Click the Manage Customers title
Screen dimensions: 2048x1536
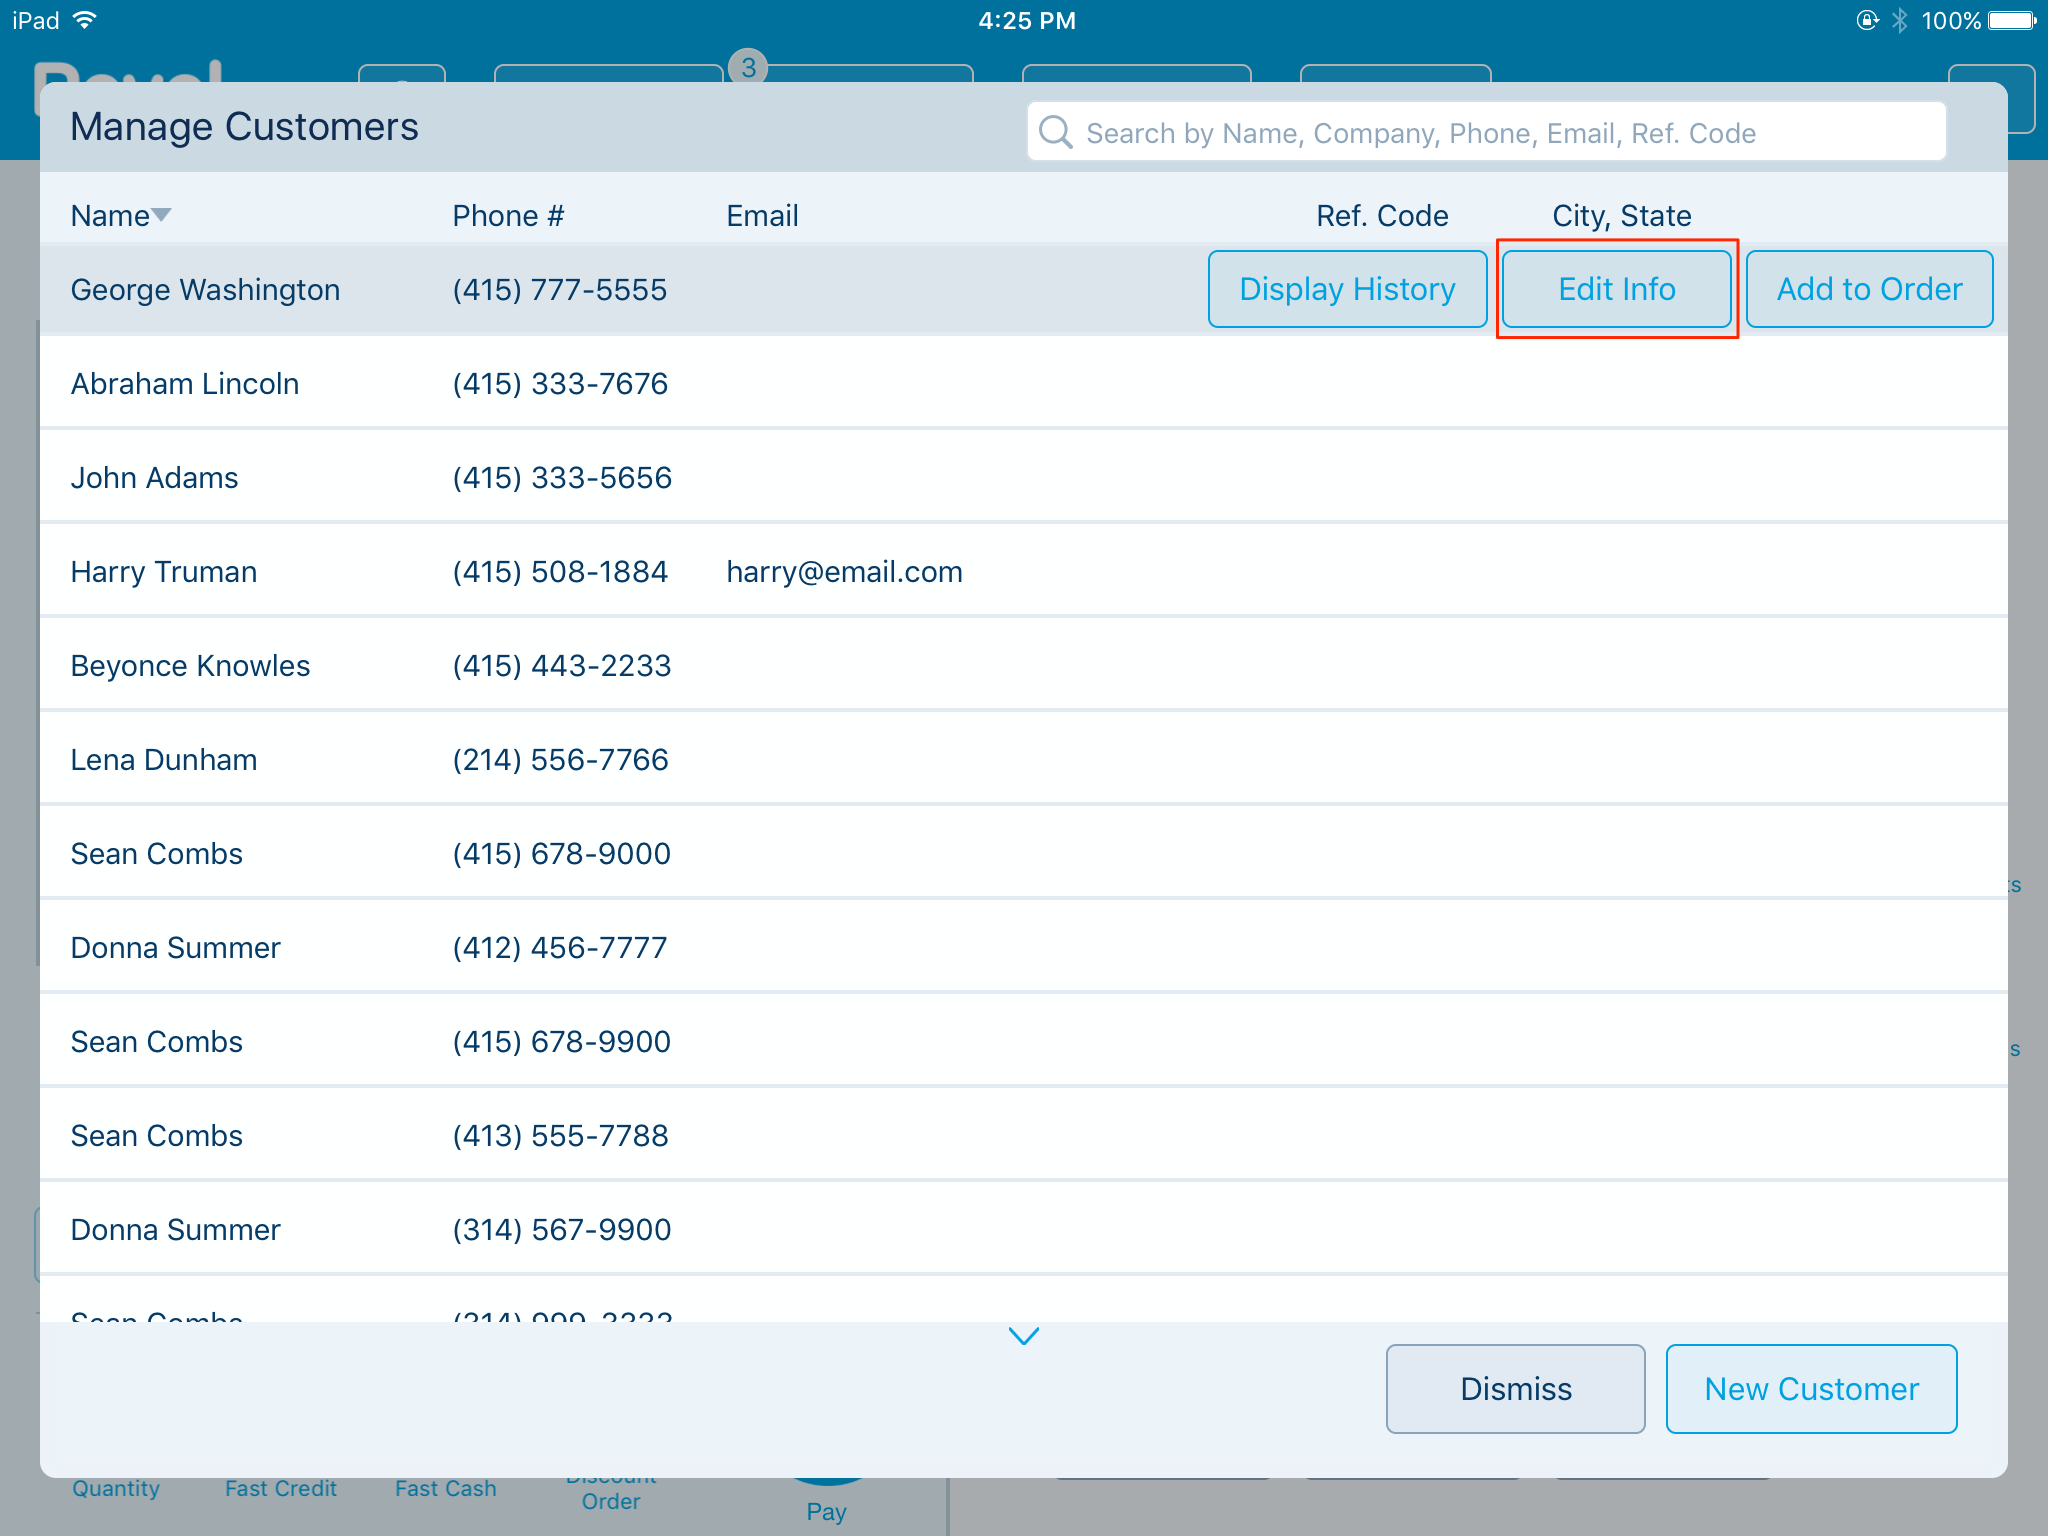pos(244,127)
